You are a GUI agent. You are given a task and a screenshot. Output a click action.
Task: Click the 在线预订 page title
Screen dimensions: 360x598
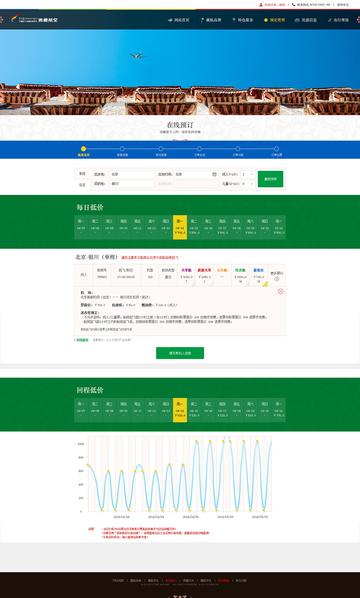(180, 125)
